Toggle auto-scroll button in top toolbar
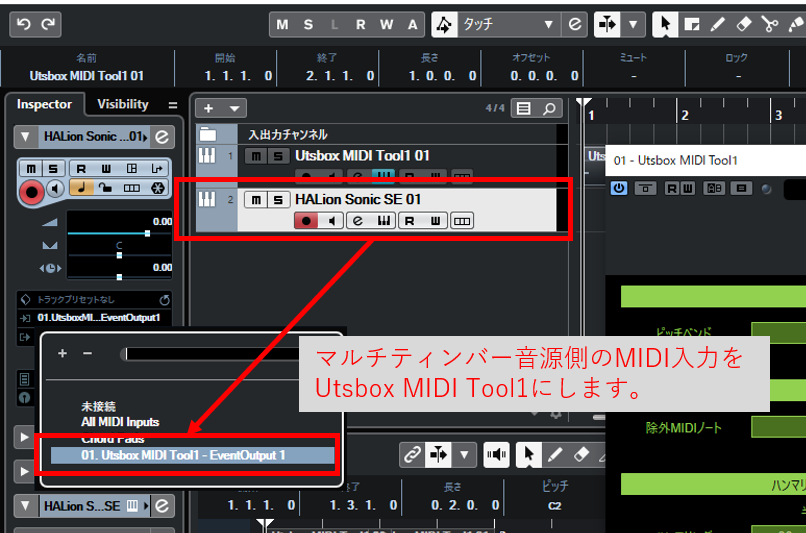 click(607, 24)
